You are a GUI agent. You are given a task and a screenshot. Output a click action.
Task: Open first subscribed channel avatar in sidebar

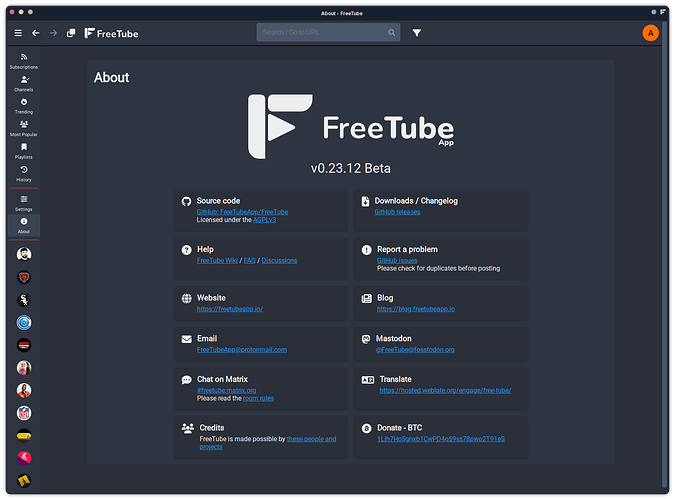(x=24, y=254)
